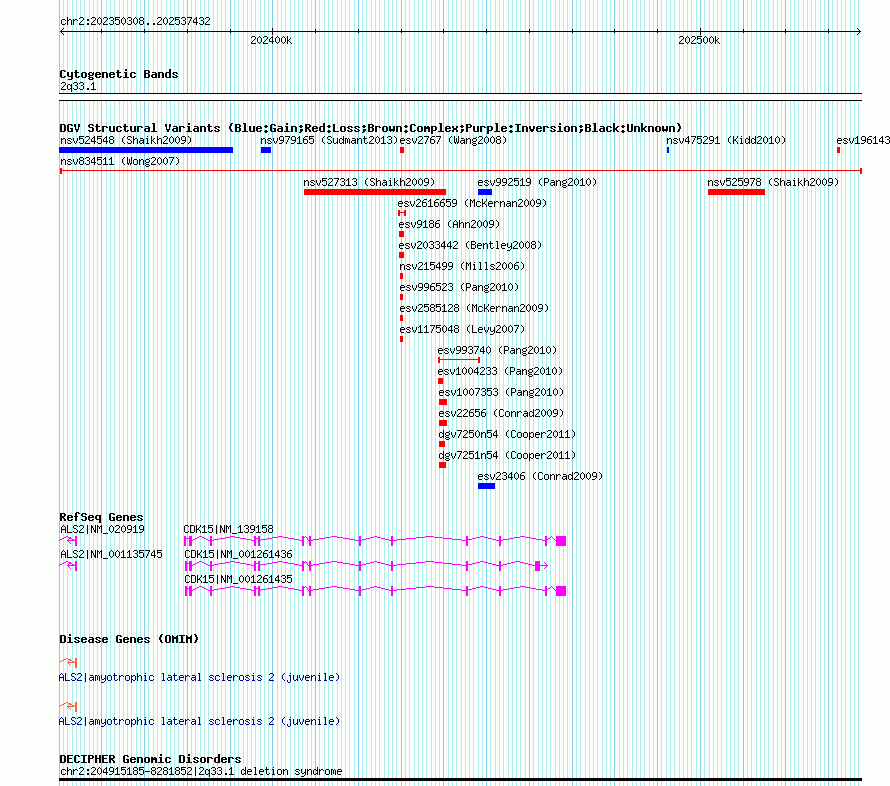Select the nsv525978 (Shaikh2009) red loss bar
This screenshot has width=890, height=786.
pyautogui.click(x=736, y=192)
